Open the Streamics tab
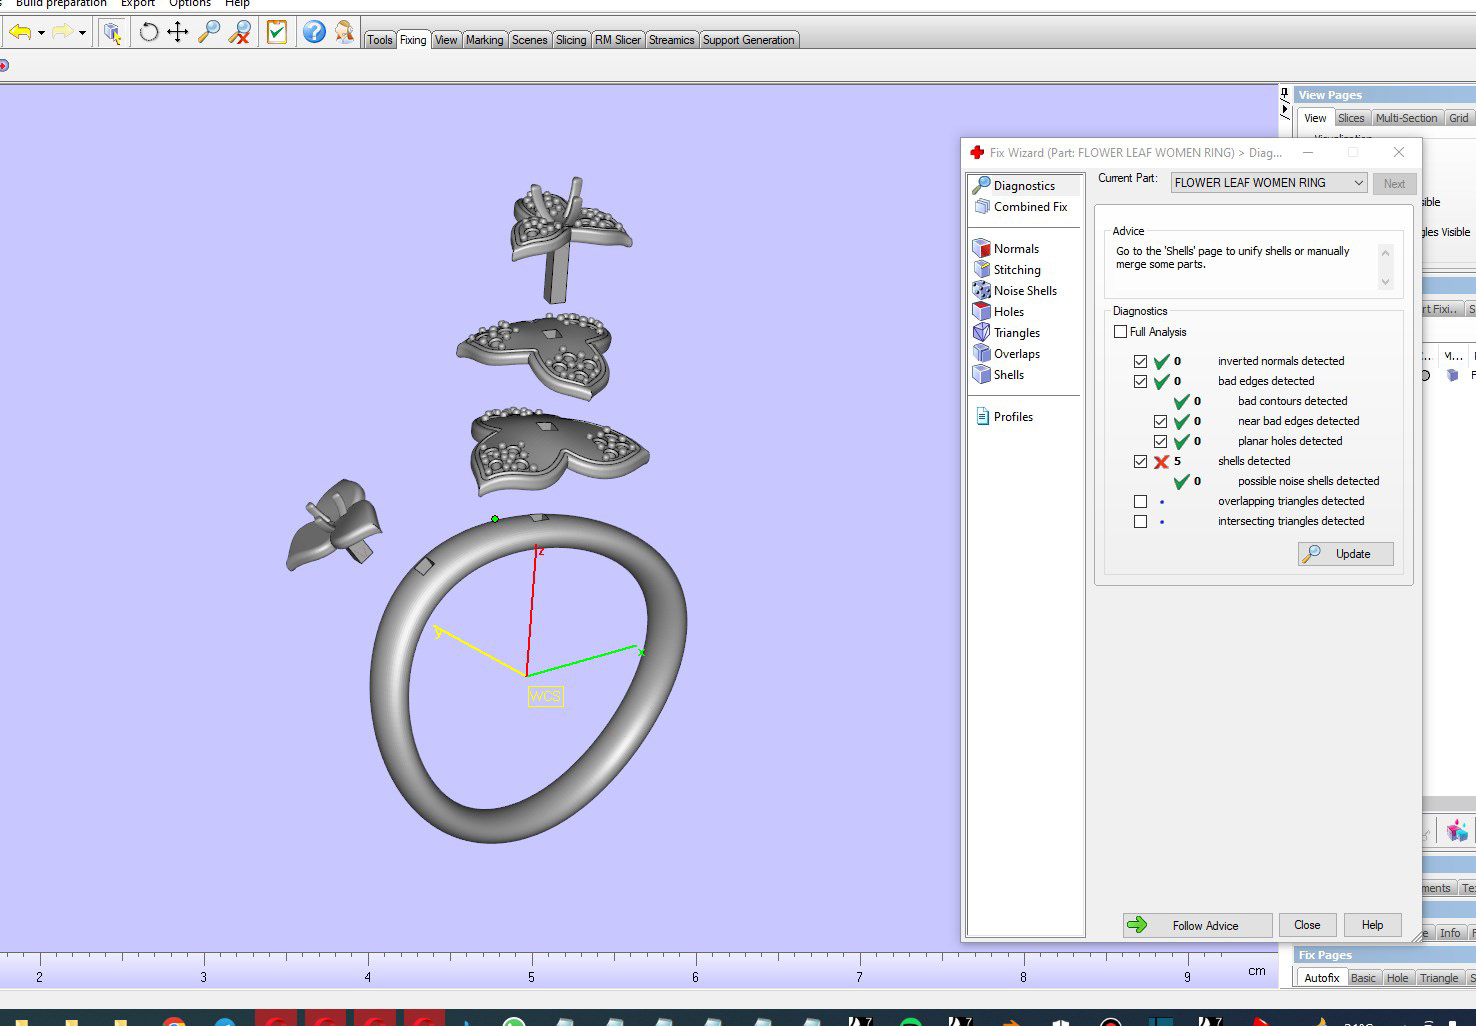 (671, 40)
